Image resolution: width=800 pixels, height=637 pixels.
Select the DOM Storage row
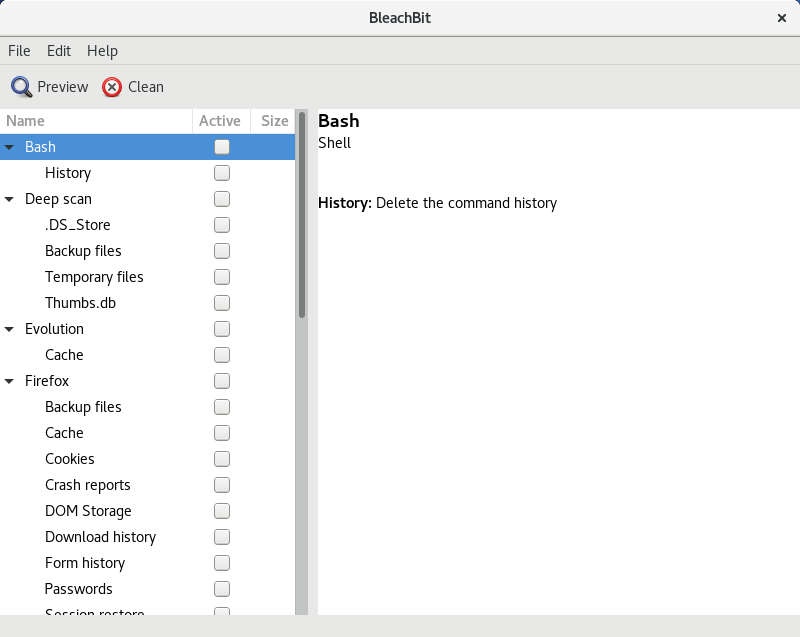coord(147,511)
